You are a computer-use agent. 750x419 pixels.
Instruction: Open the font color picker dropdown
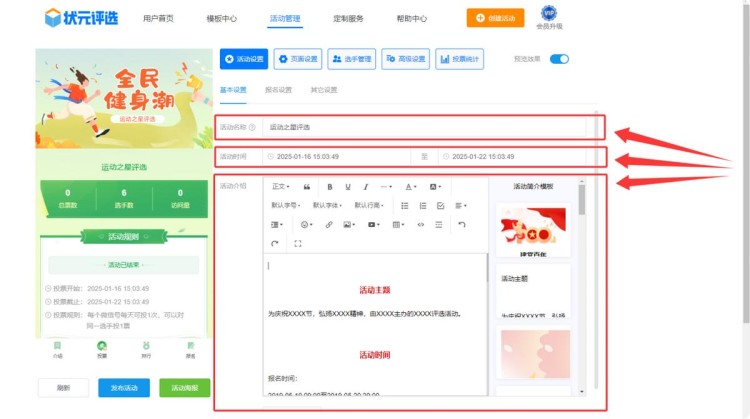pos(411,187)
